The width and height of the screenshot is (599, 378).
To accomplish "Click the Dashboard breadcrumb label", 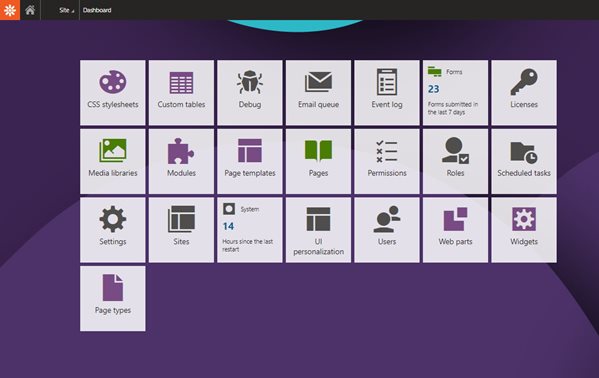I will (97, 10).
